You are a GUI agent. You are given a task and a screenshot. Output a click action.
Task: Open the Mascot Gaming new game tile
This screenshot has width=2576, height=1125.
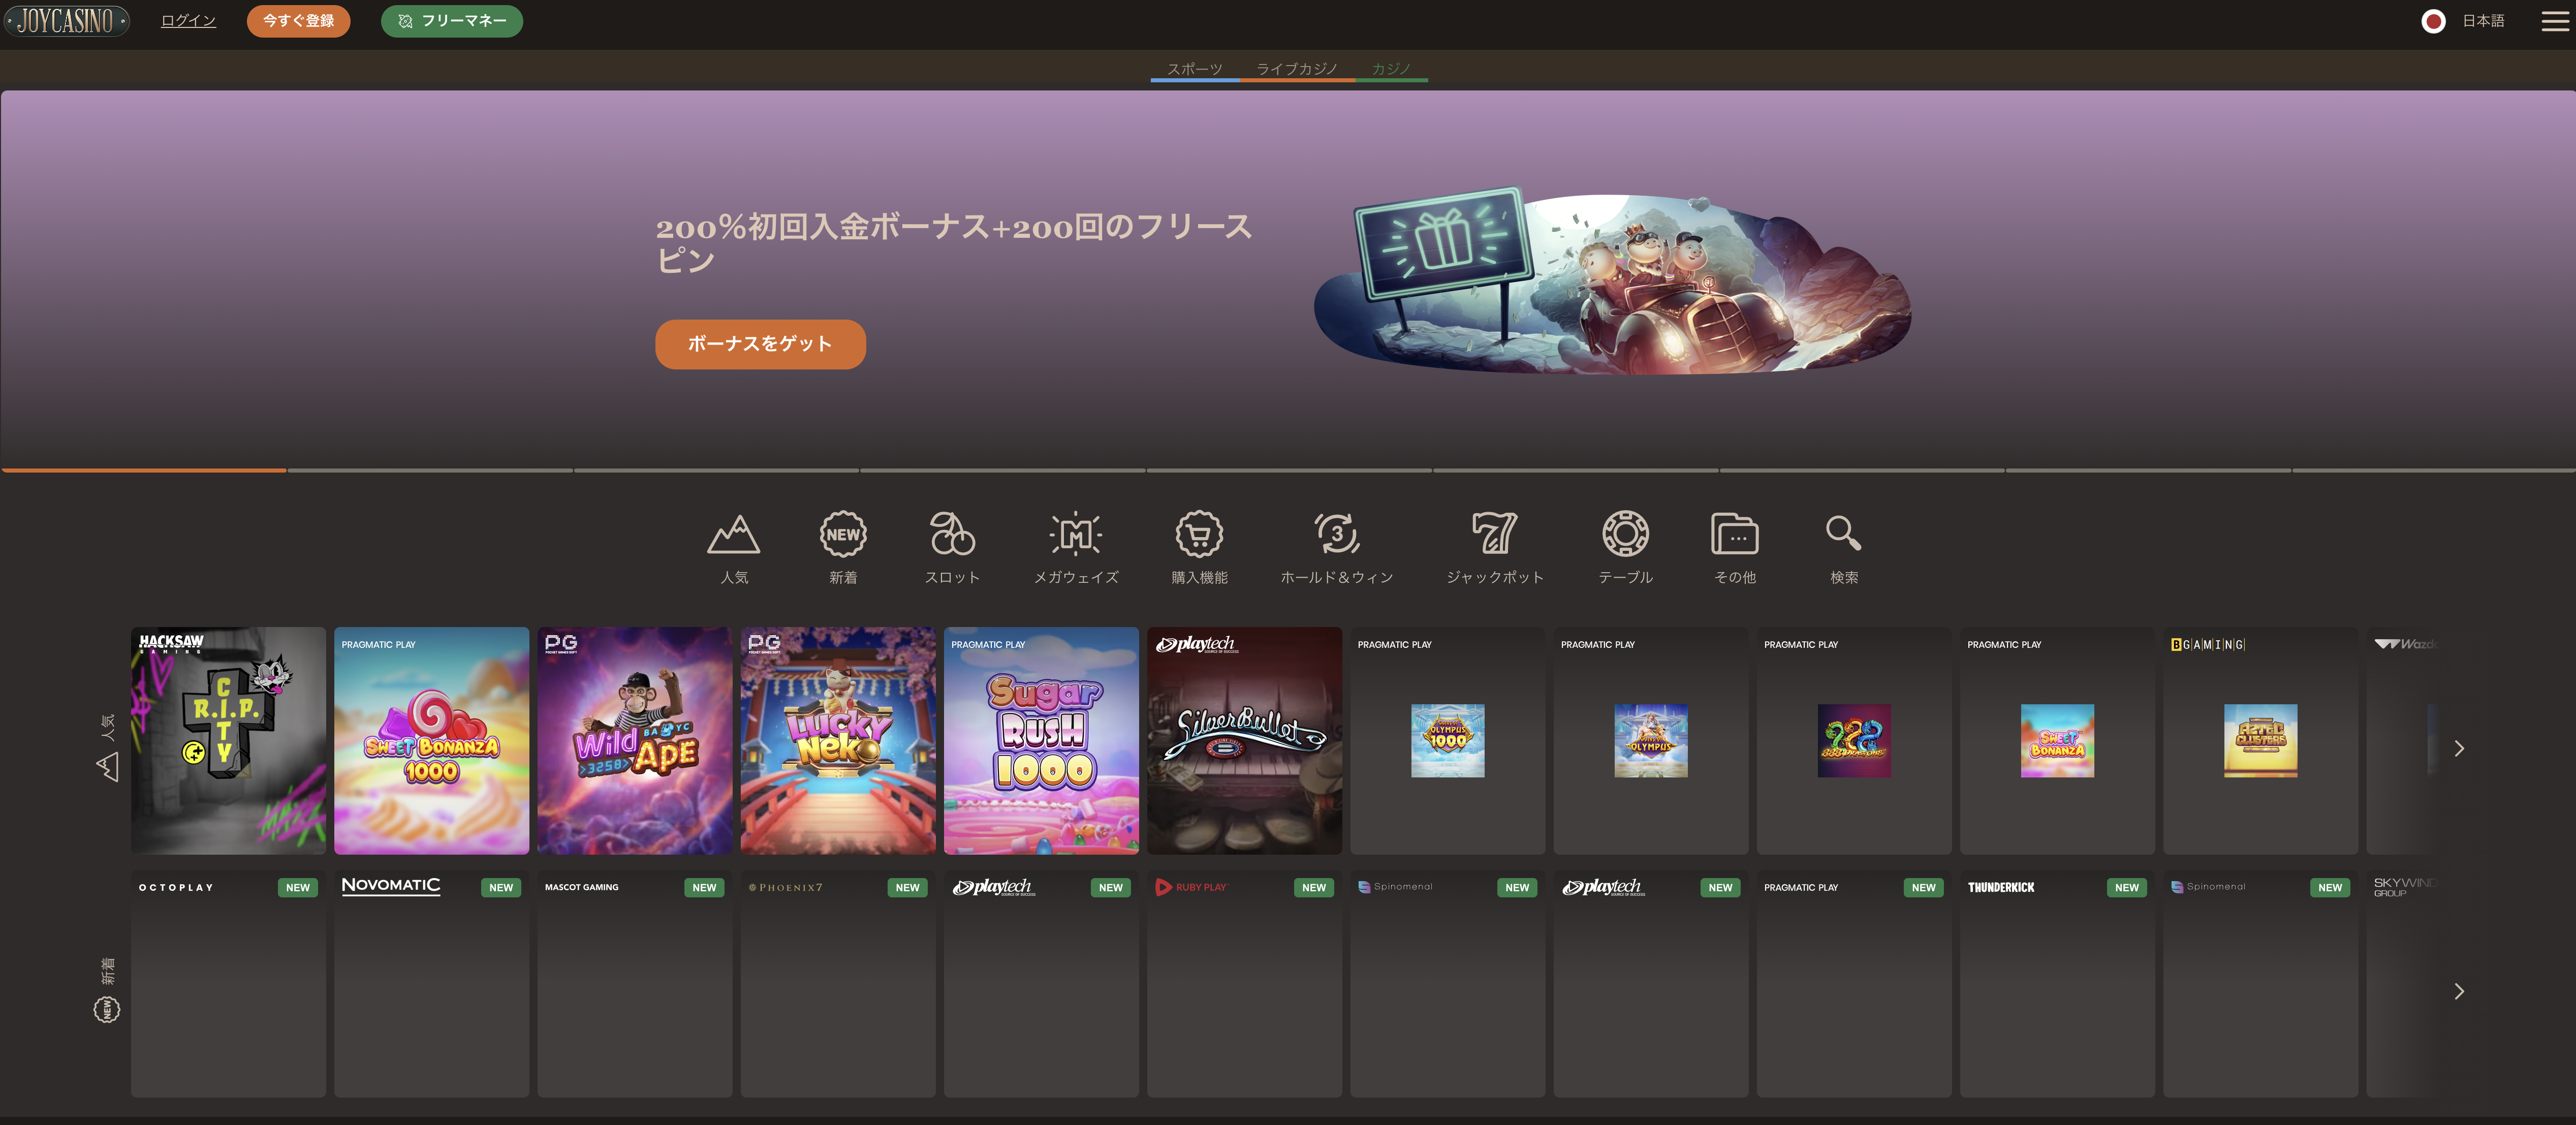(x=635, y=984)
